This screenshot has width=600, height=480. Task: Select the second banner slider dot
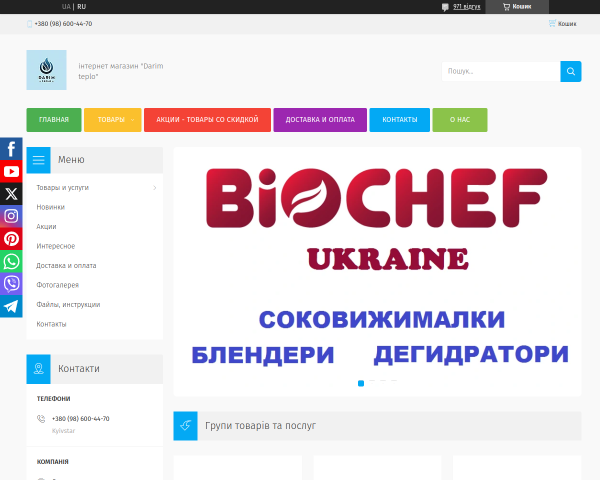click(372, 381)
